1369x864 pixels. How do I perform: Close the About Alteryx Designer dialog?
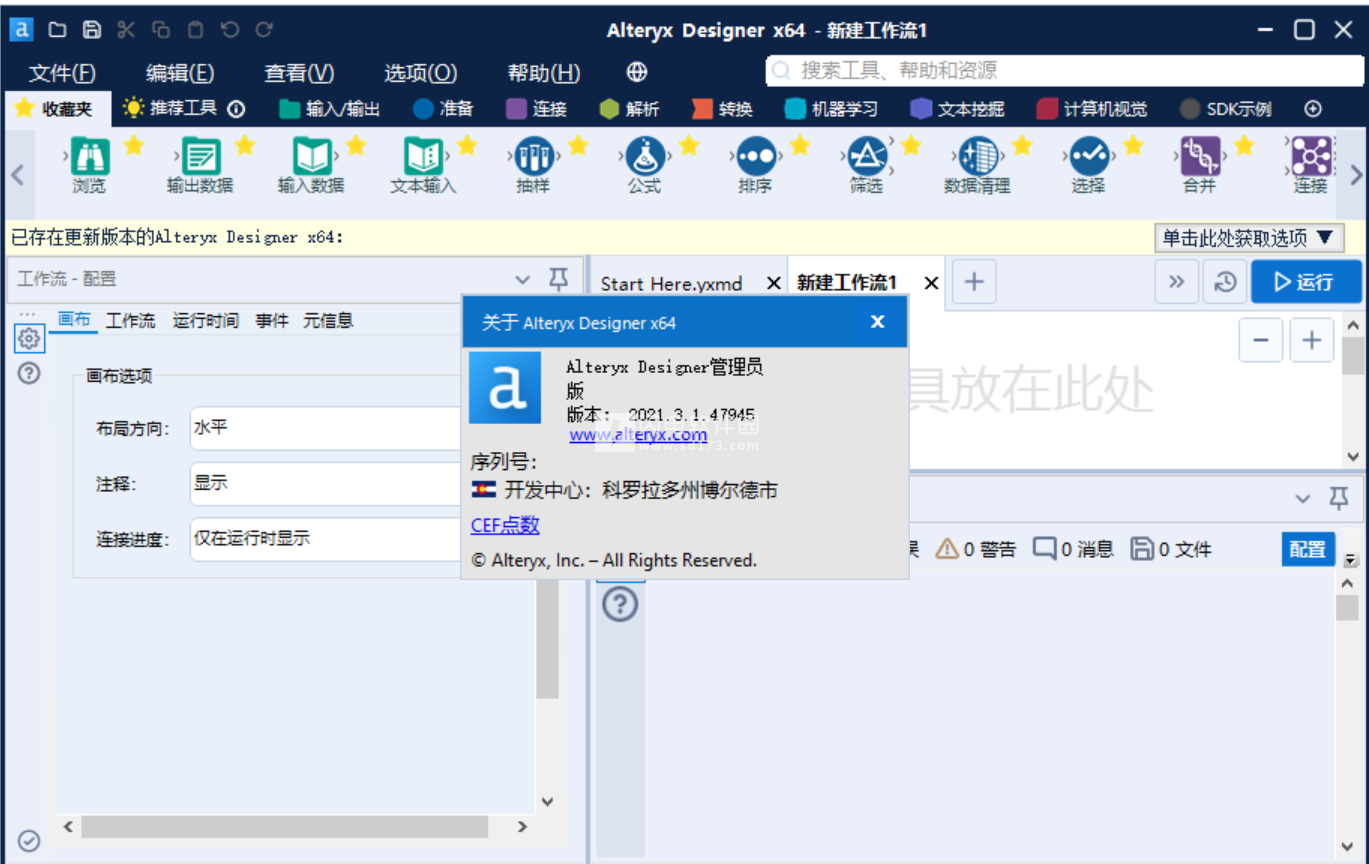coord(877,322)
